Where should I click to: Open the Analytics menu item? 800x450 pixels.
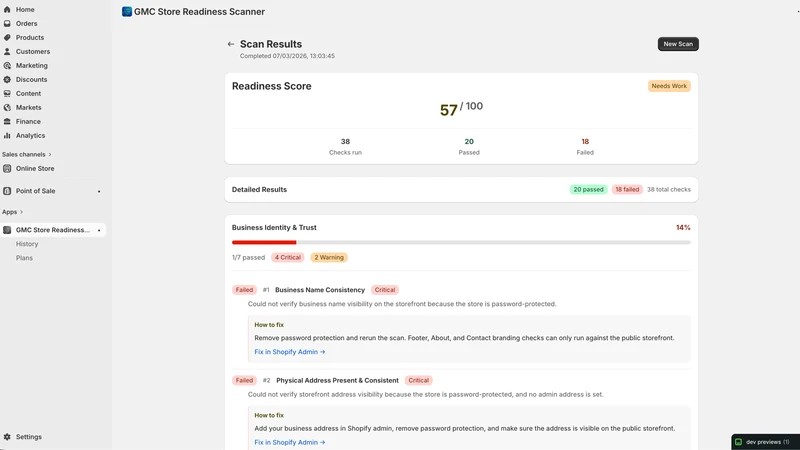click(x=30, y=136)
